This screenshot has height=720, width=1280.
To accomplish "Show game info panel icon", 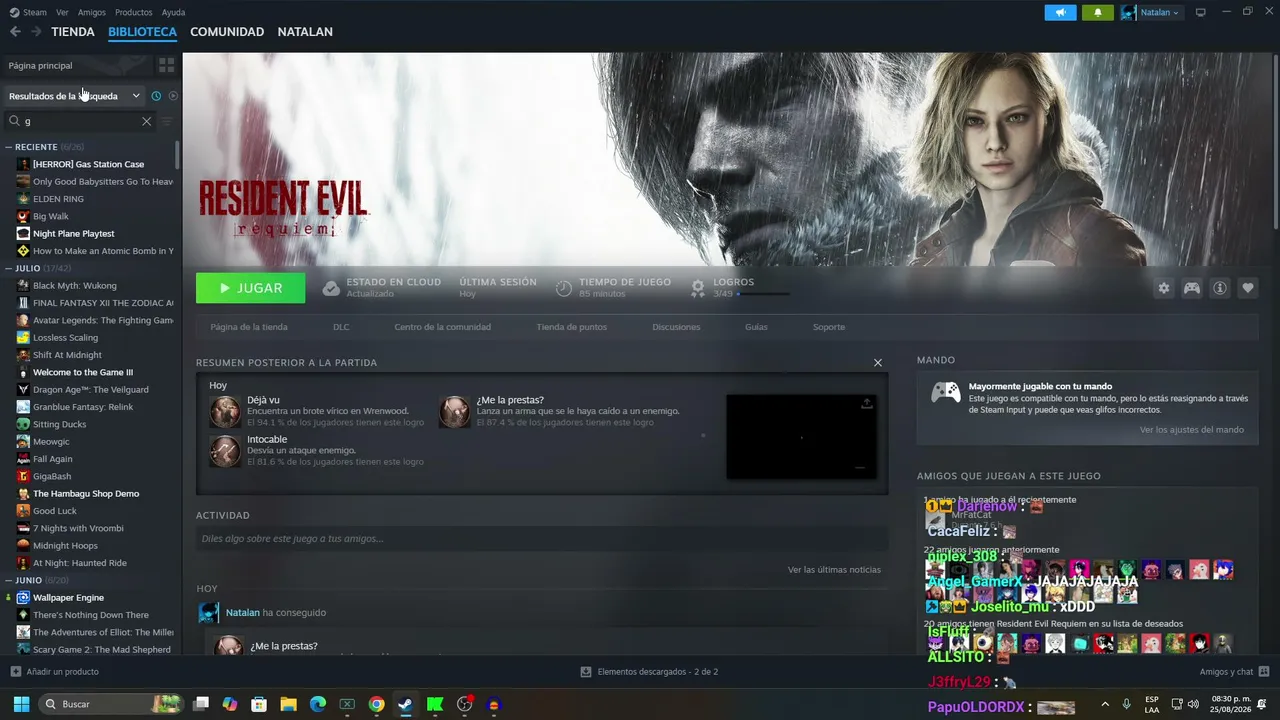I will click(x=1220, y=288).
